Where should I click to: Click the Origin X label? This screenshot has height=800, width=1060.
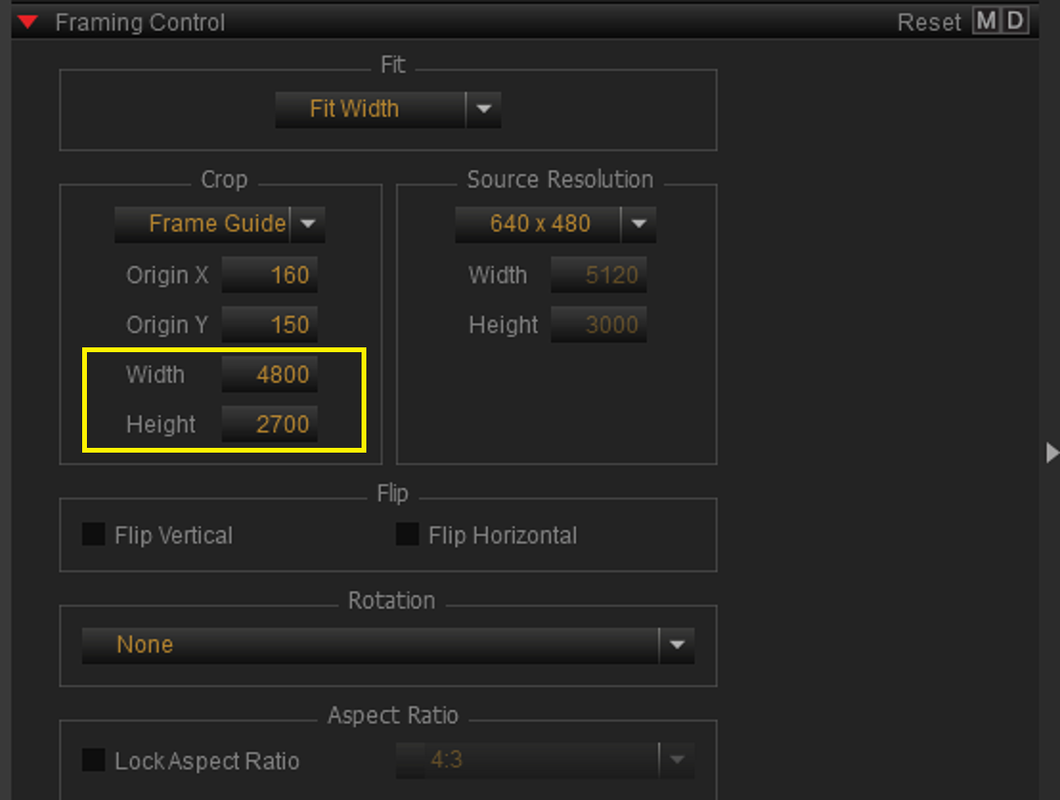(167, 276)
